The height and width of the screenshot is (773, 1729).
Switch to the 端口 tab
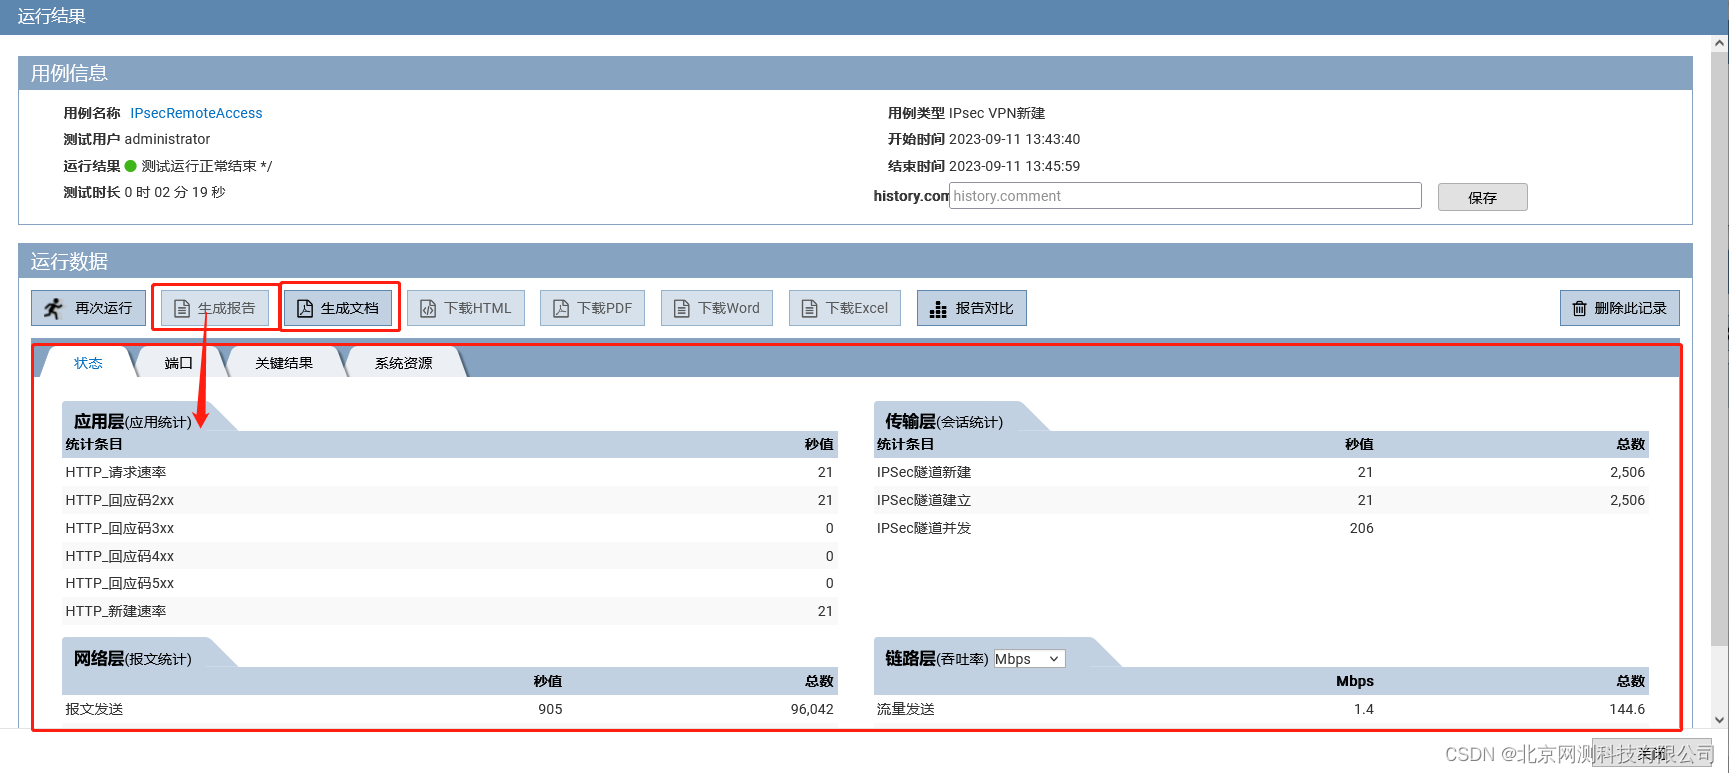179,363
